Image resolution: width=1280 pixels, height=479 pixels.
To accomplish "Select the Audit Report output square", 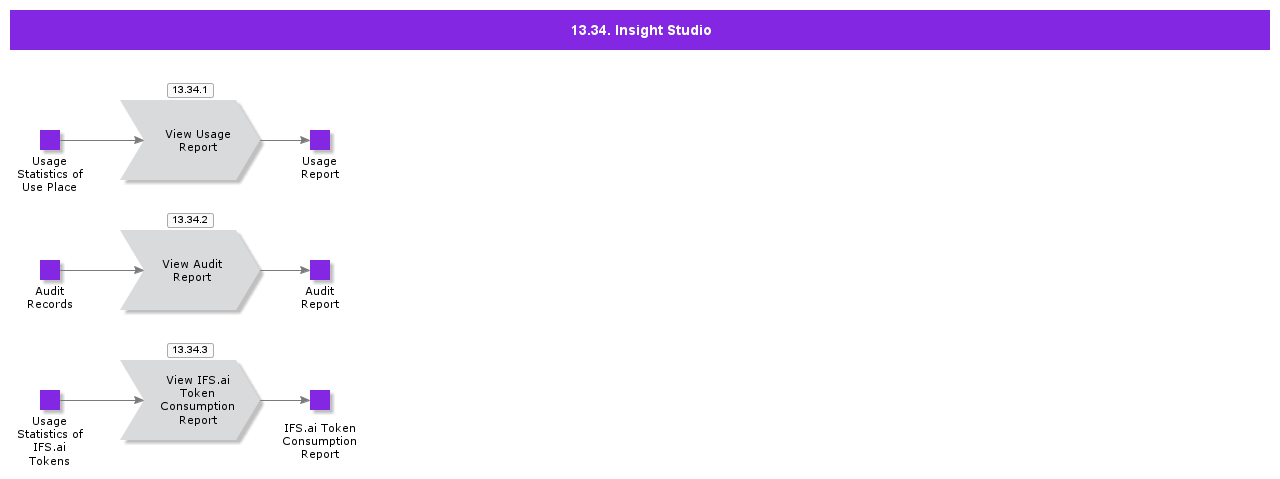I will [x=320, y=270].
